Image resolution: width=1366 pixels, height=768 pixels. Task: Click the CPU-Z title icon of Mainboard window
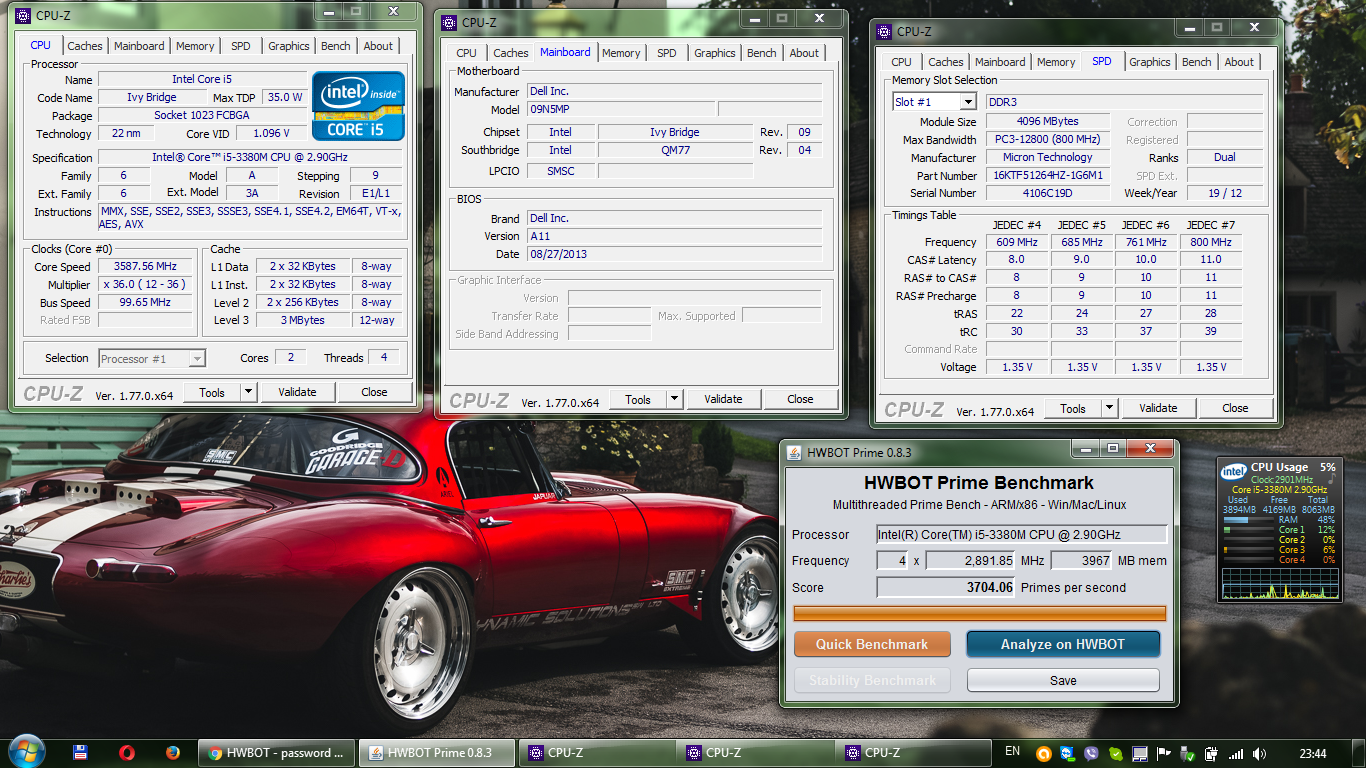tap(448, 23)
